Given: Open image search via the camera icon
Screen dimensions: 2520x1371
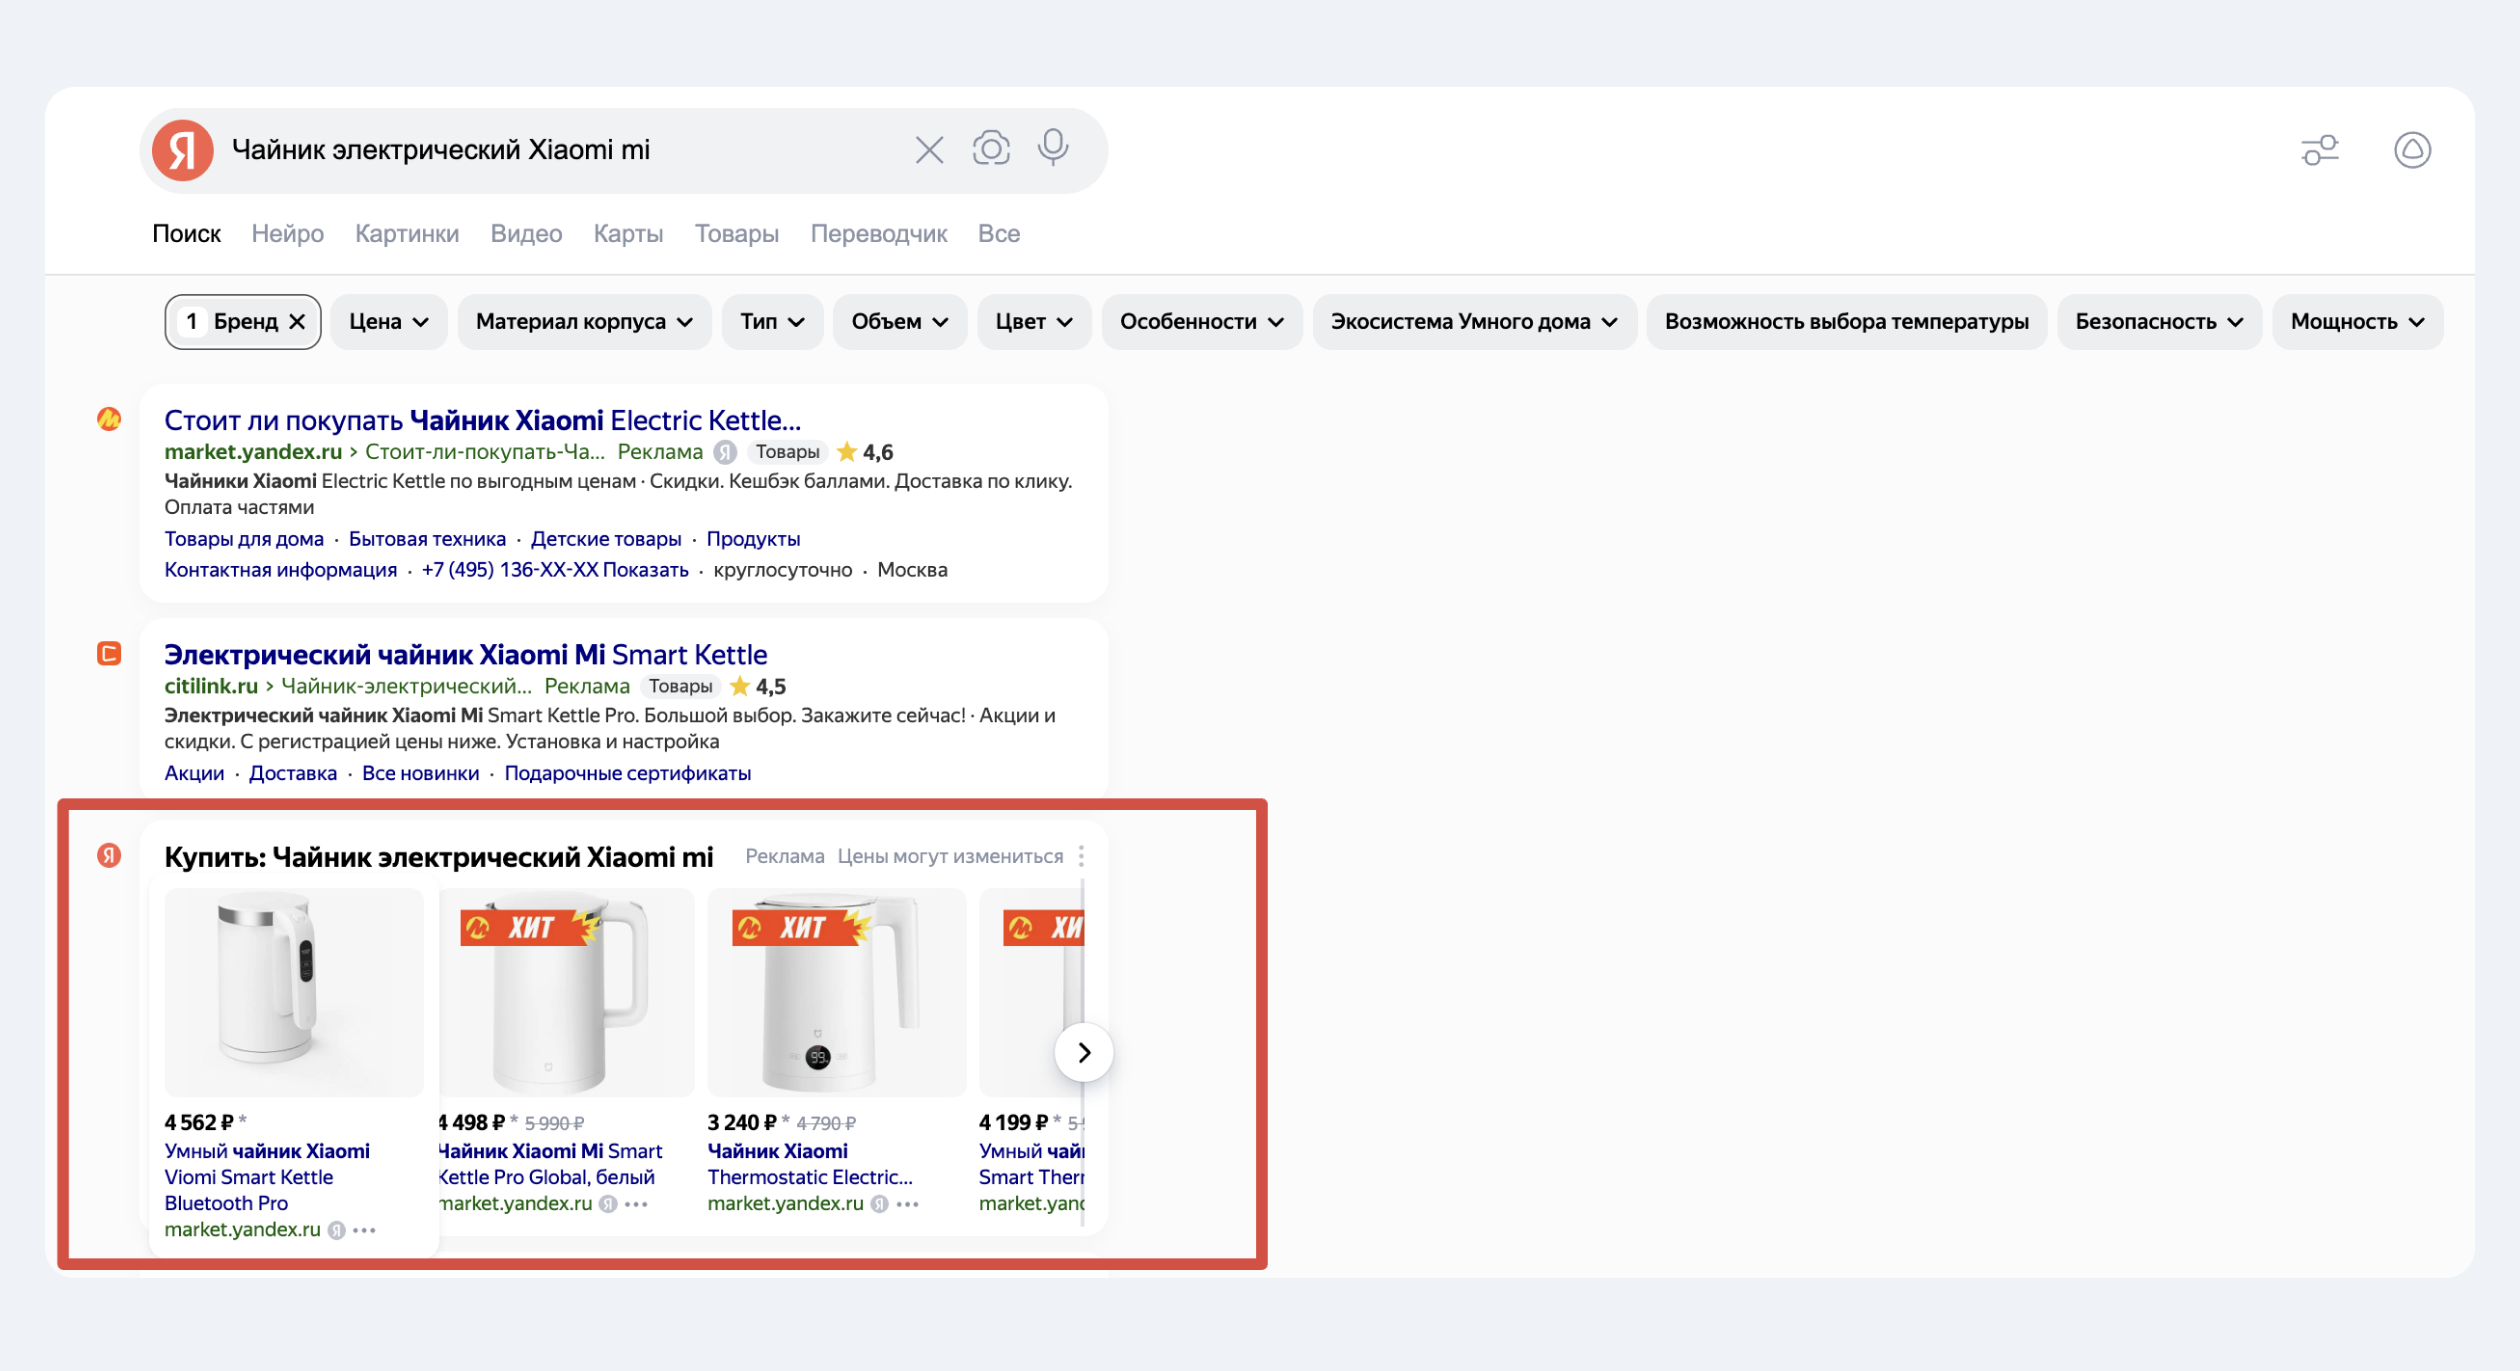Looking at the screenshot, I should click(x=991, y=149).
